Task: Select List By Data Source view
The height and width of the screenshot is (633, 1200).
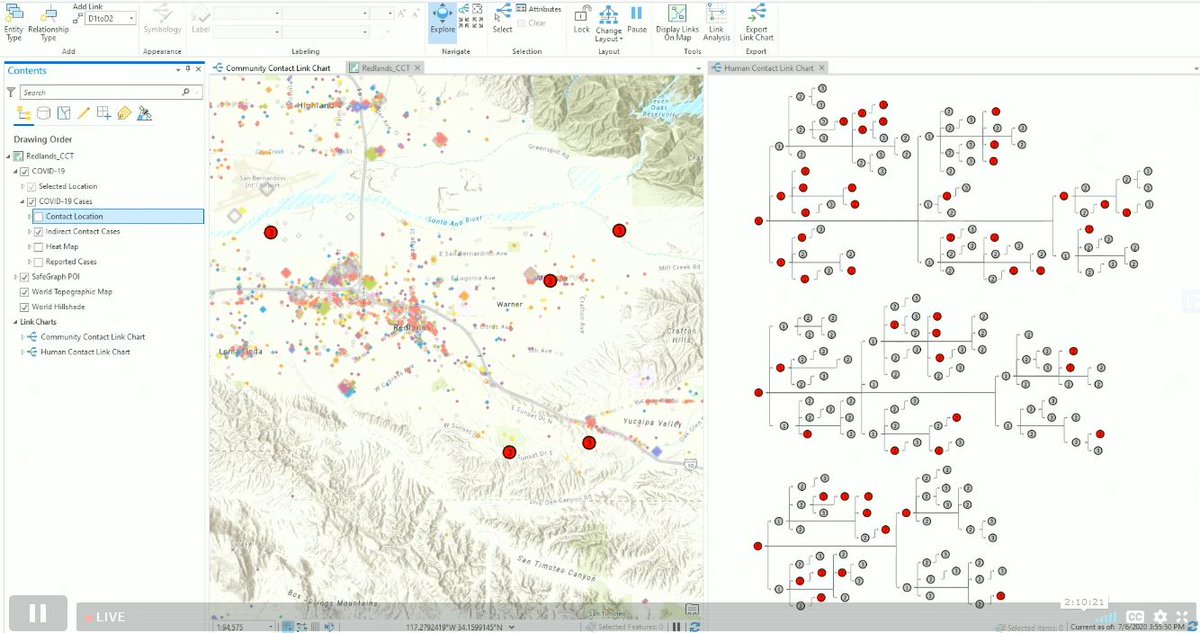Action: 44,113
